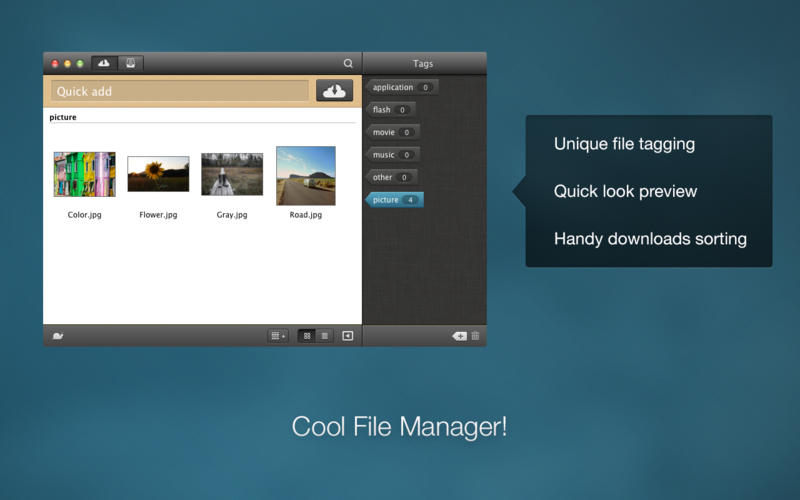Click the Tags panel header
The image size is (800, 500).
[x=423, y=63]
